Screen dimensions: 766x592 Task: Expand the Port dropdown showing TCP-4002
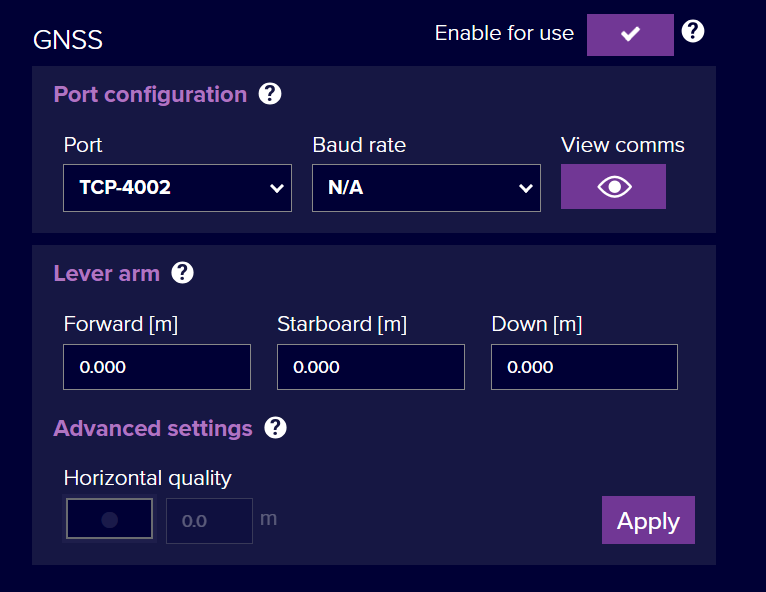click(x=177, y=188)
